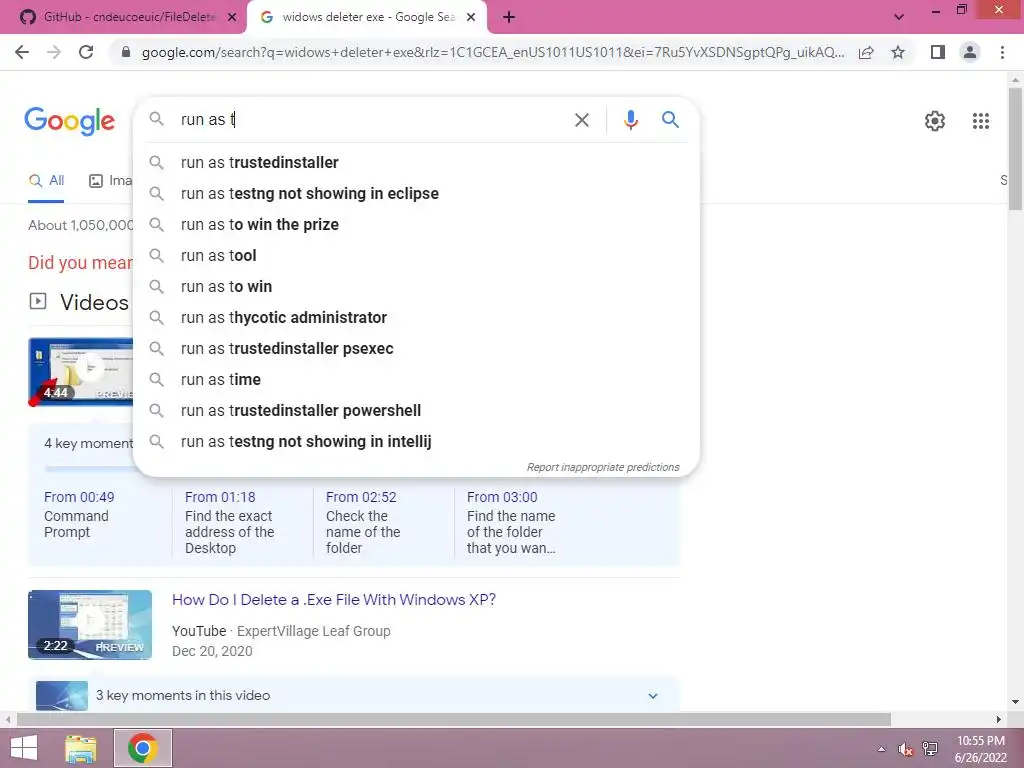Select the 'run as to win' suggestion

pos(416,287)
